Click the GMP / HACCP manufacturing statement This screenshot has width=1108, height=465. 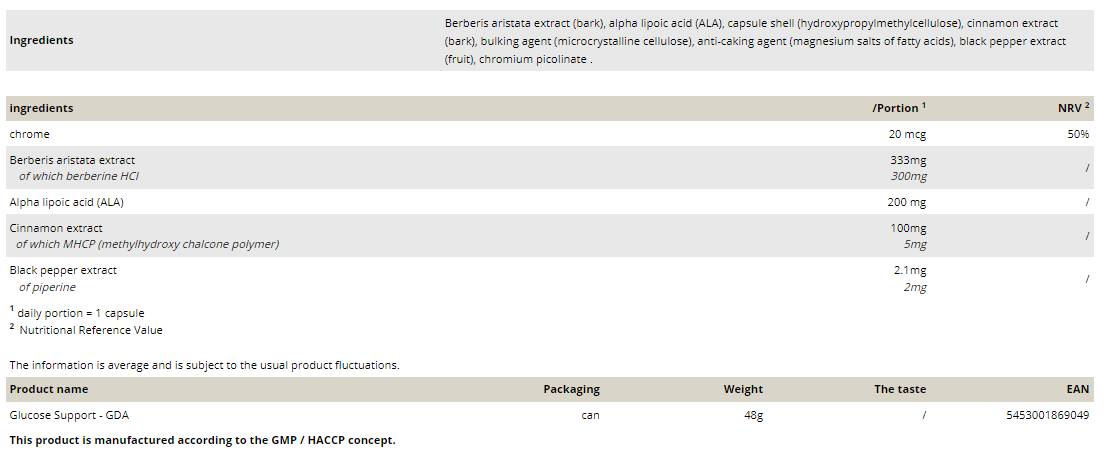pos(203,440)
